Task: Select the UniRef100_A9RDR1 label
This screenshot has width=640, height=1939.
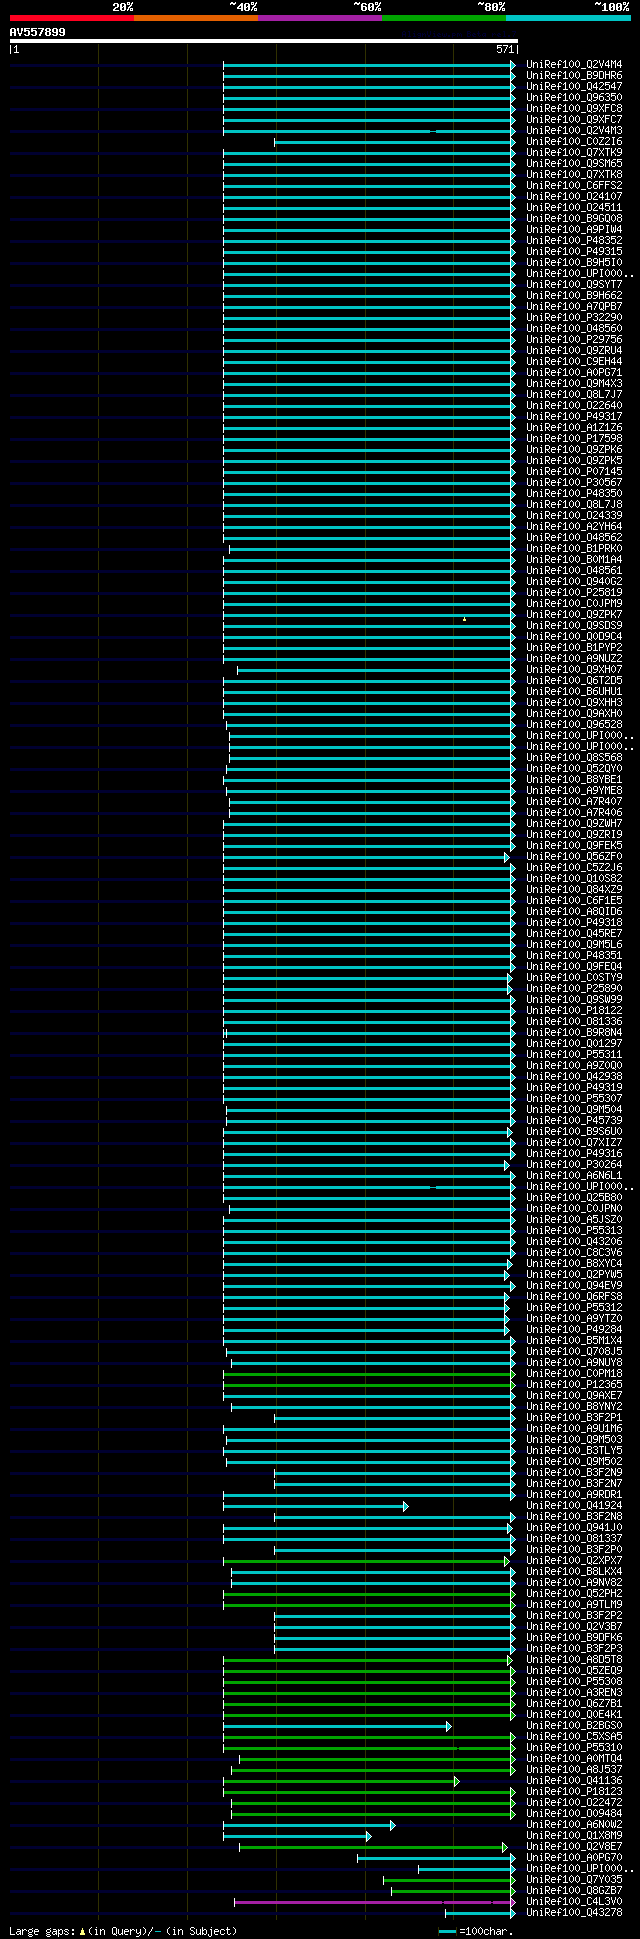Action: point(574,1494)
